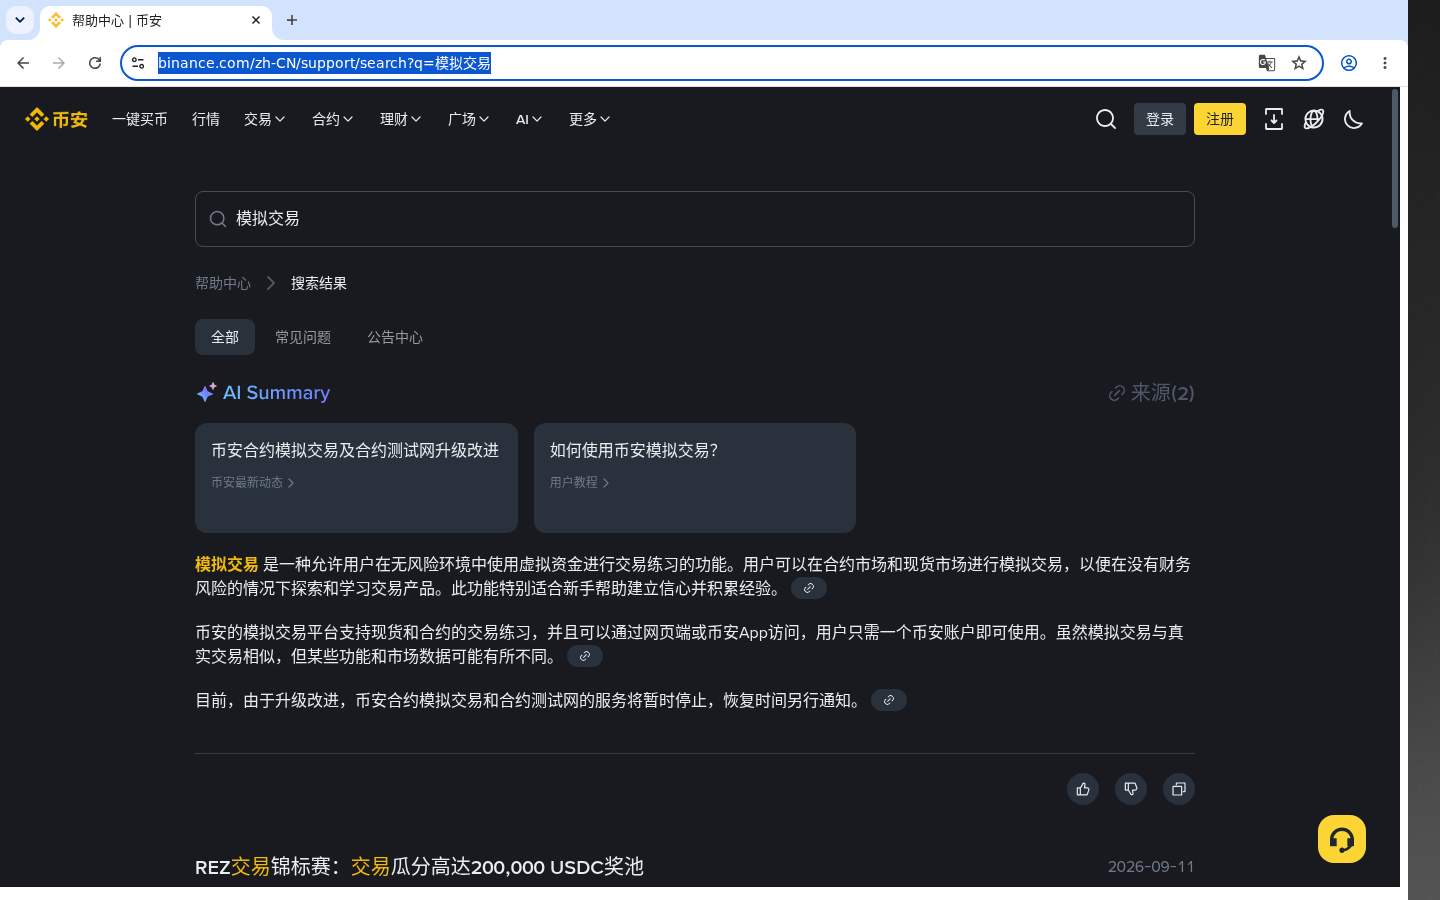
Task: Click source link icon after second summary paragraph
Action: point(585,656)
